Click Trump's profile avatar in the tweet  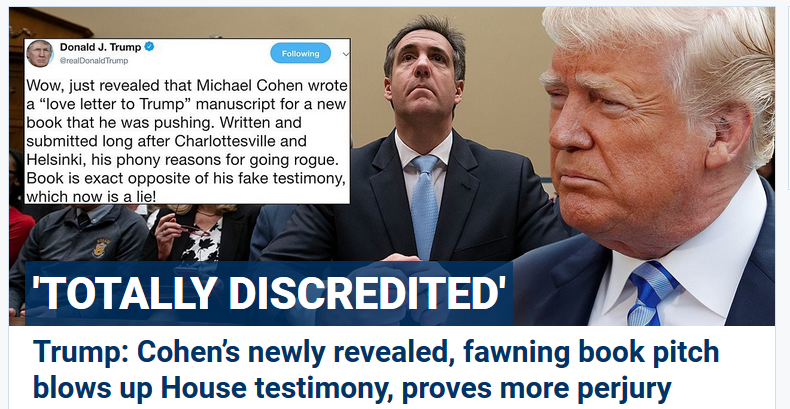40,53
